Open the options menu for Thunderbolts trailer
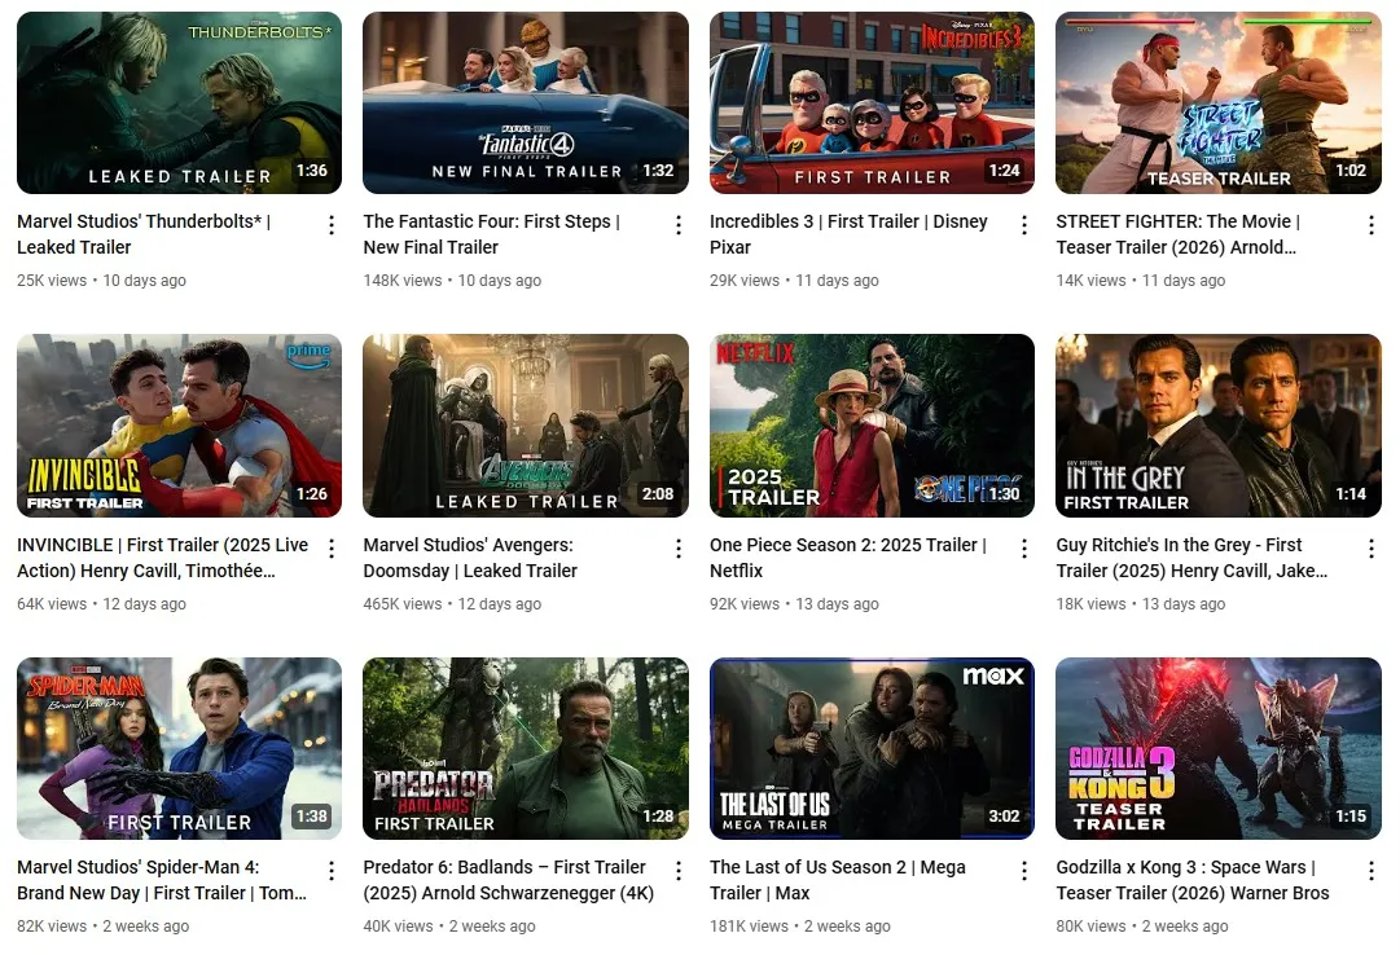The height and width of the screenshot is (955, 1400). (331, 225)
